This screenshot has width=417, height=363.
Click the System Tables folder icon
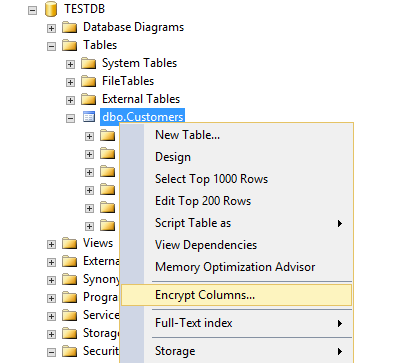click(x=88, y=63)
